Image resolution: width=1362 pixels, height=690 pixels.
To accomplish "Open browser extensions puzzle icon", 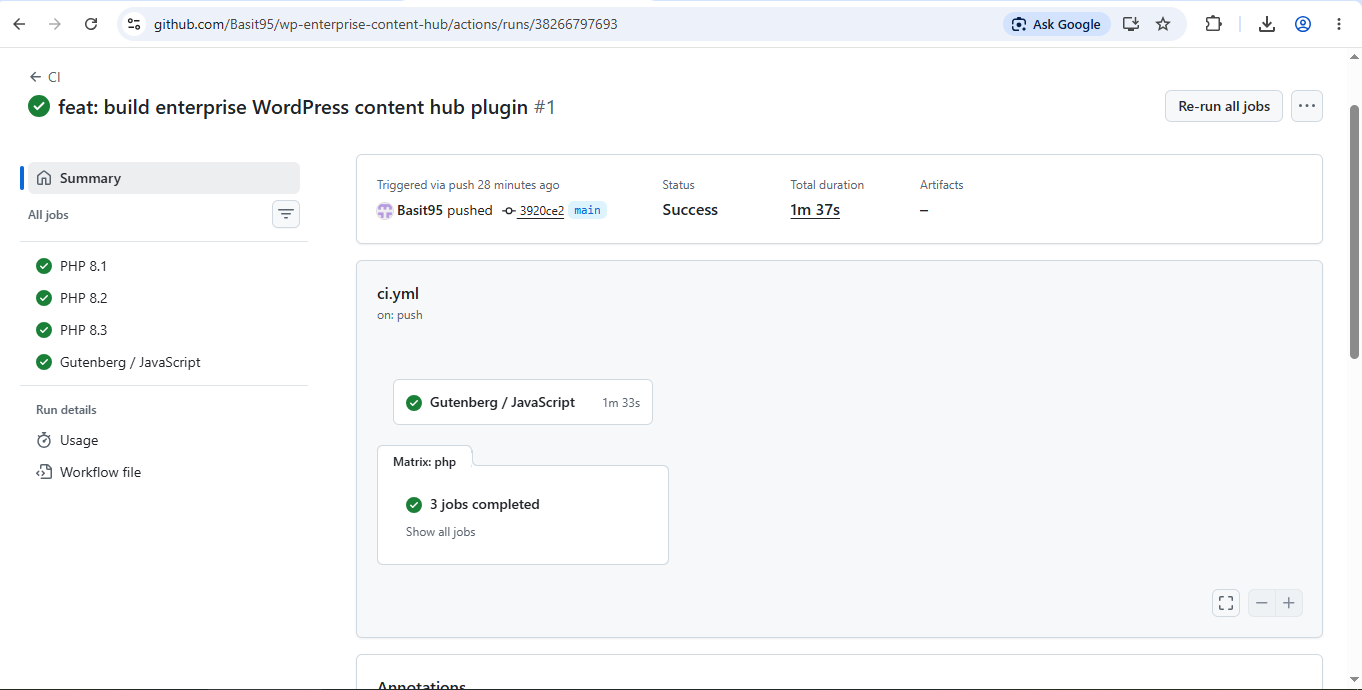I will 1214,24.
